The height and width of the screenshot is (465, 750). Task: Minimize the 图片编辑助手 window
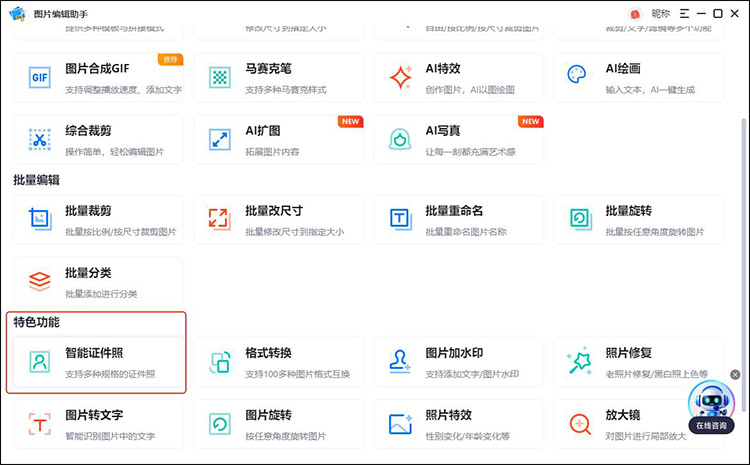pos(701,14)
